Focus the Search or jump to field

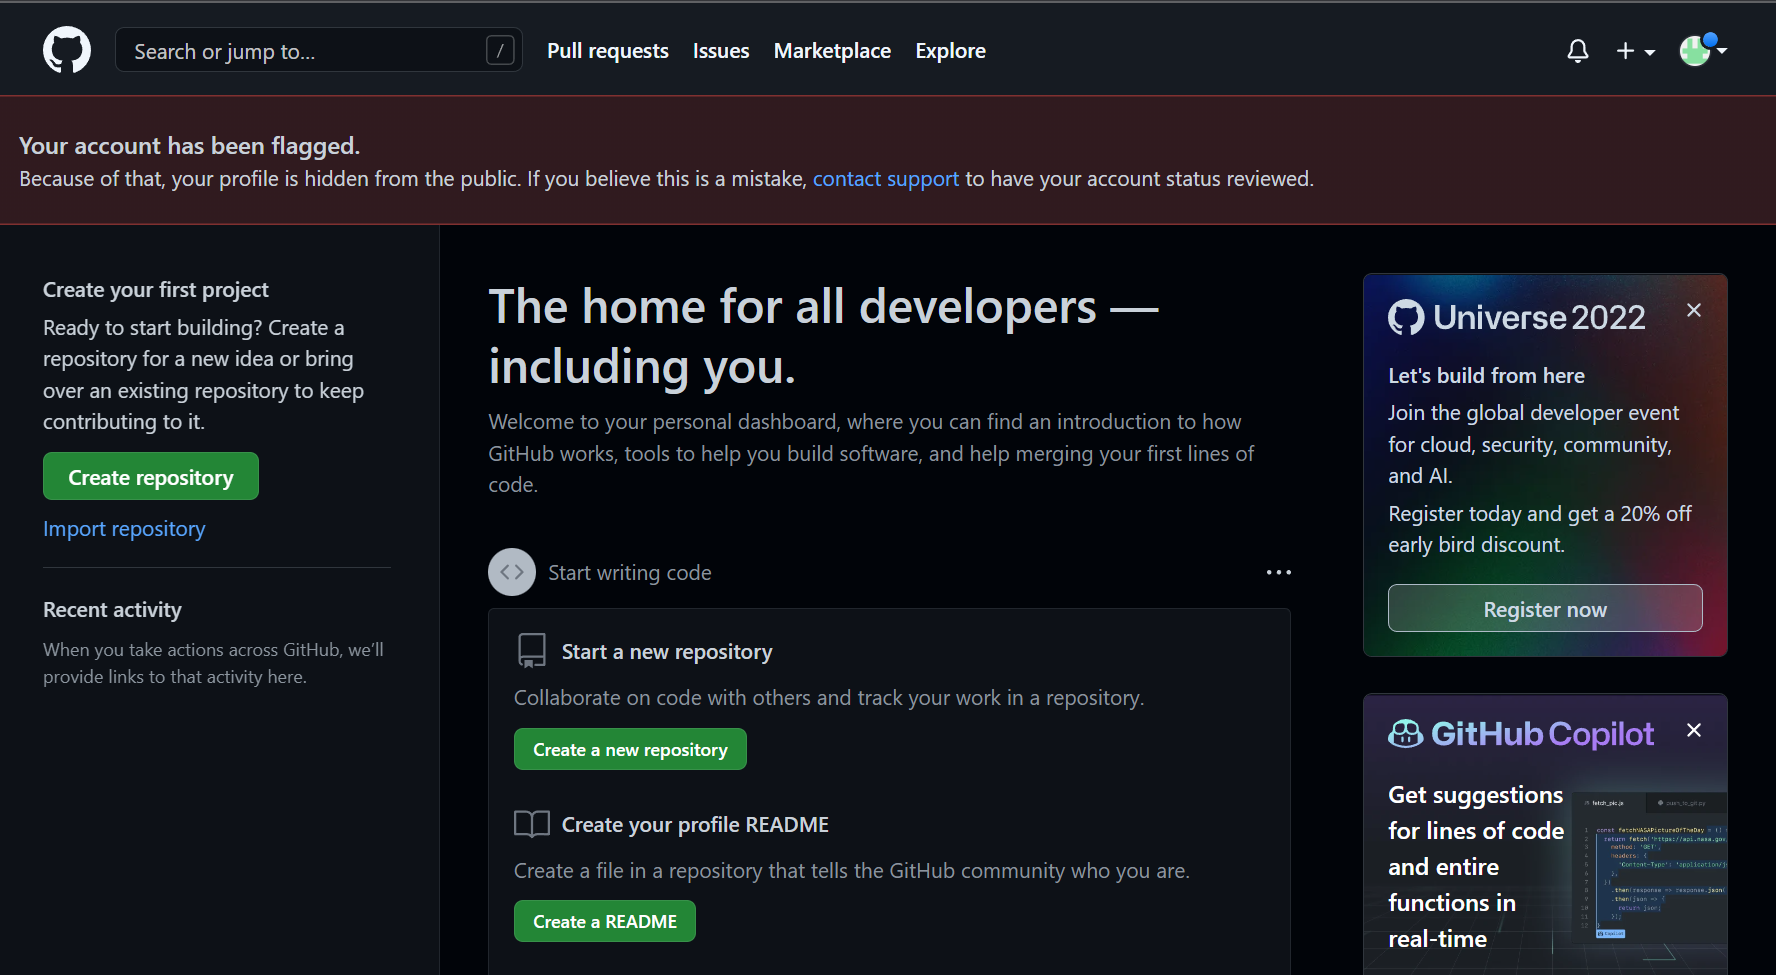coord(319,50)
